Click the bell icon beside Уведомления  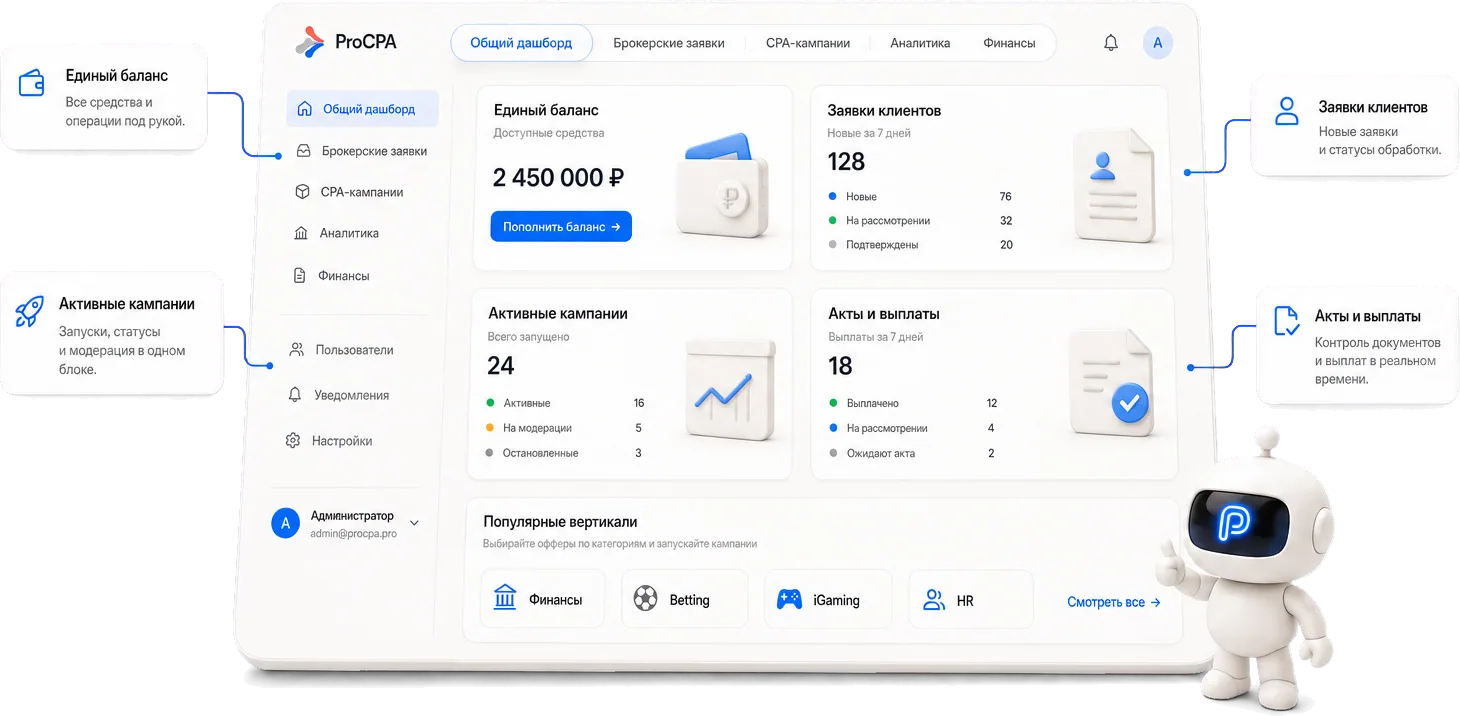[295, 395]
